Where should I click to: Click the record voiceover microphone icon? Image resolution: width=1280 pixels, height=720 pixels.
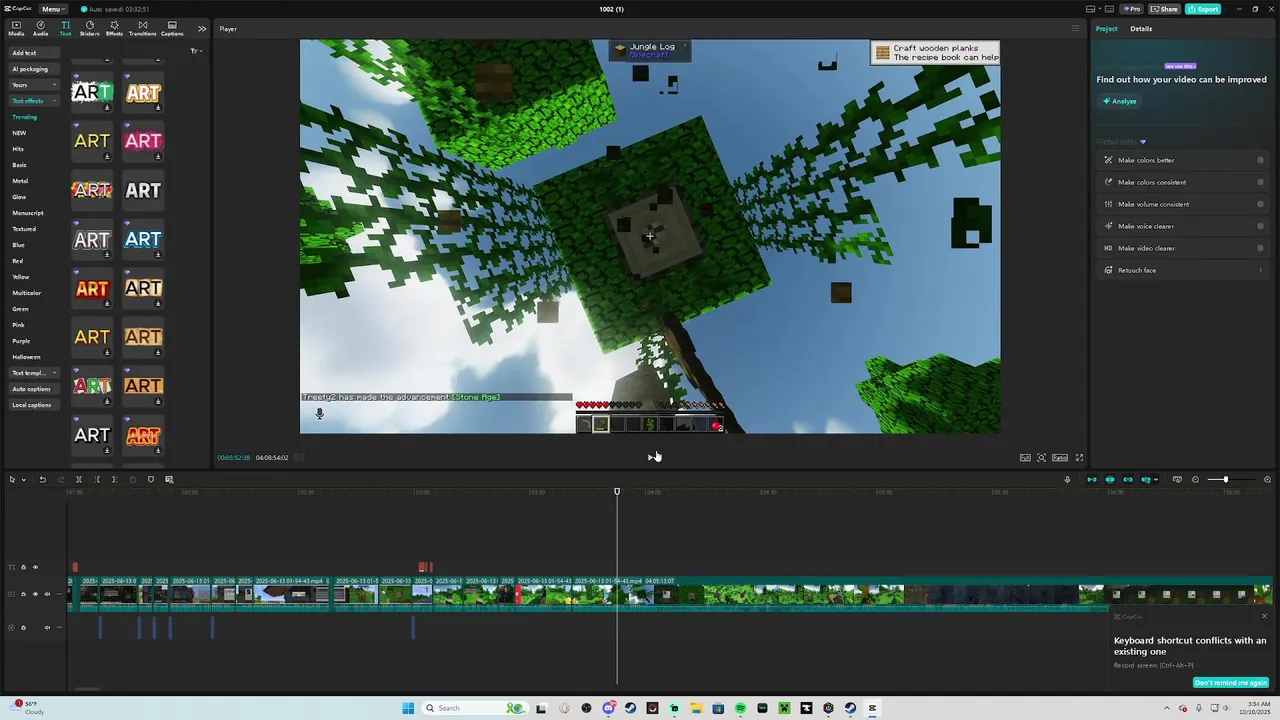tap(1067, 479)
